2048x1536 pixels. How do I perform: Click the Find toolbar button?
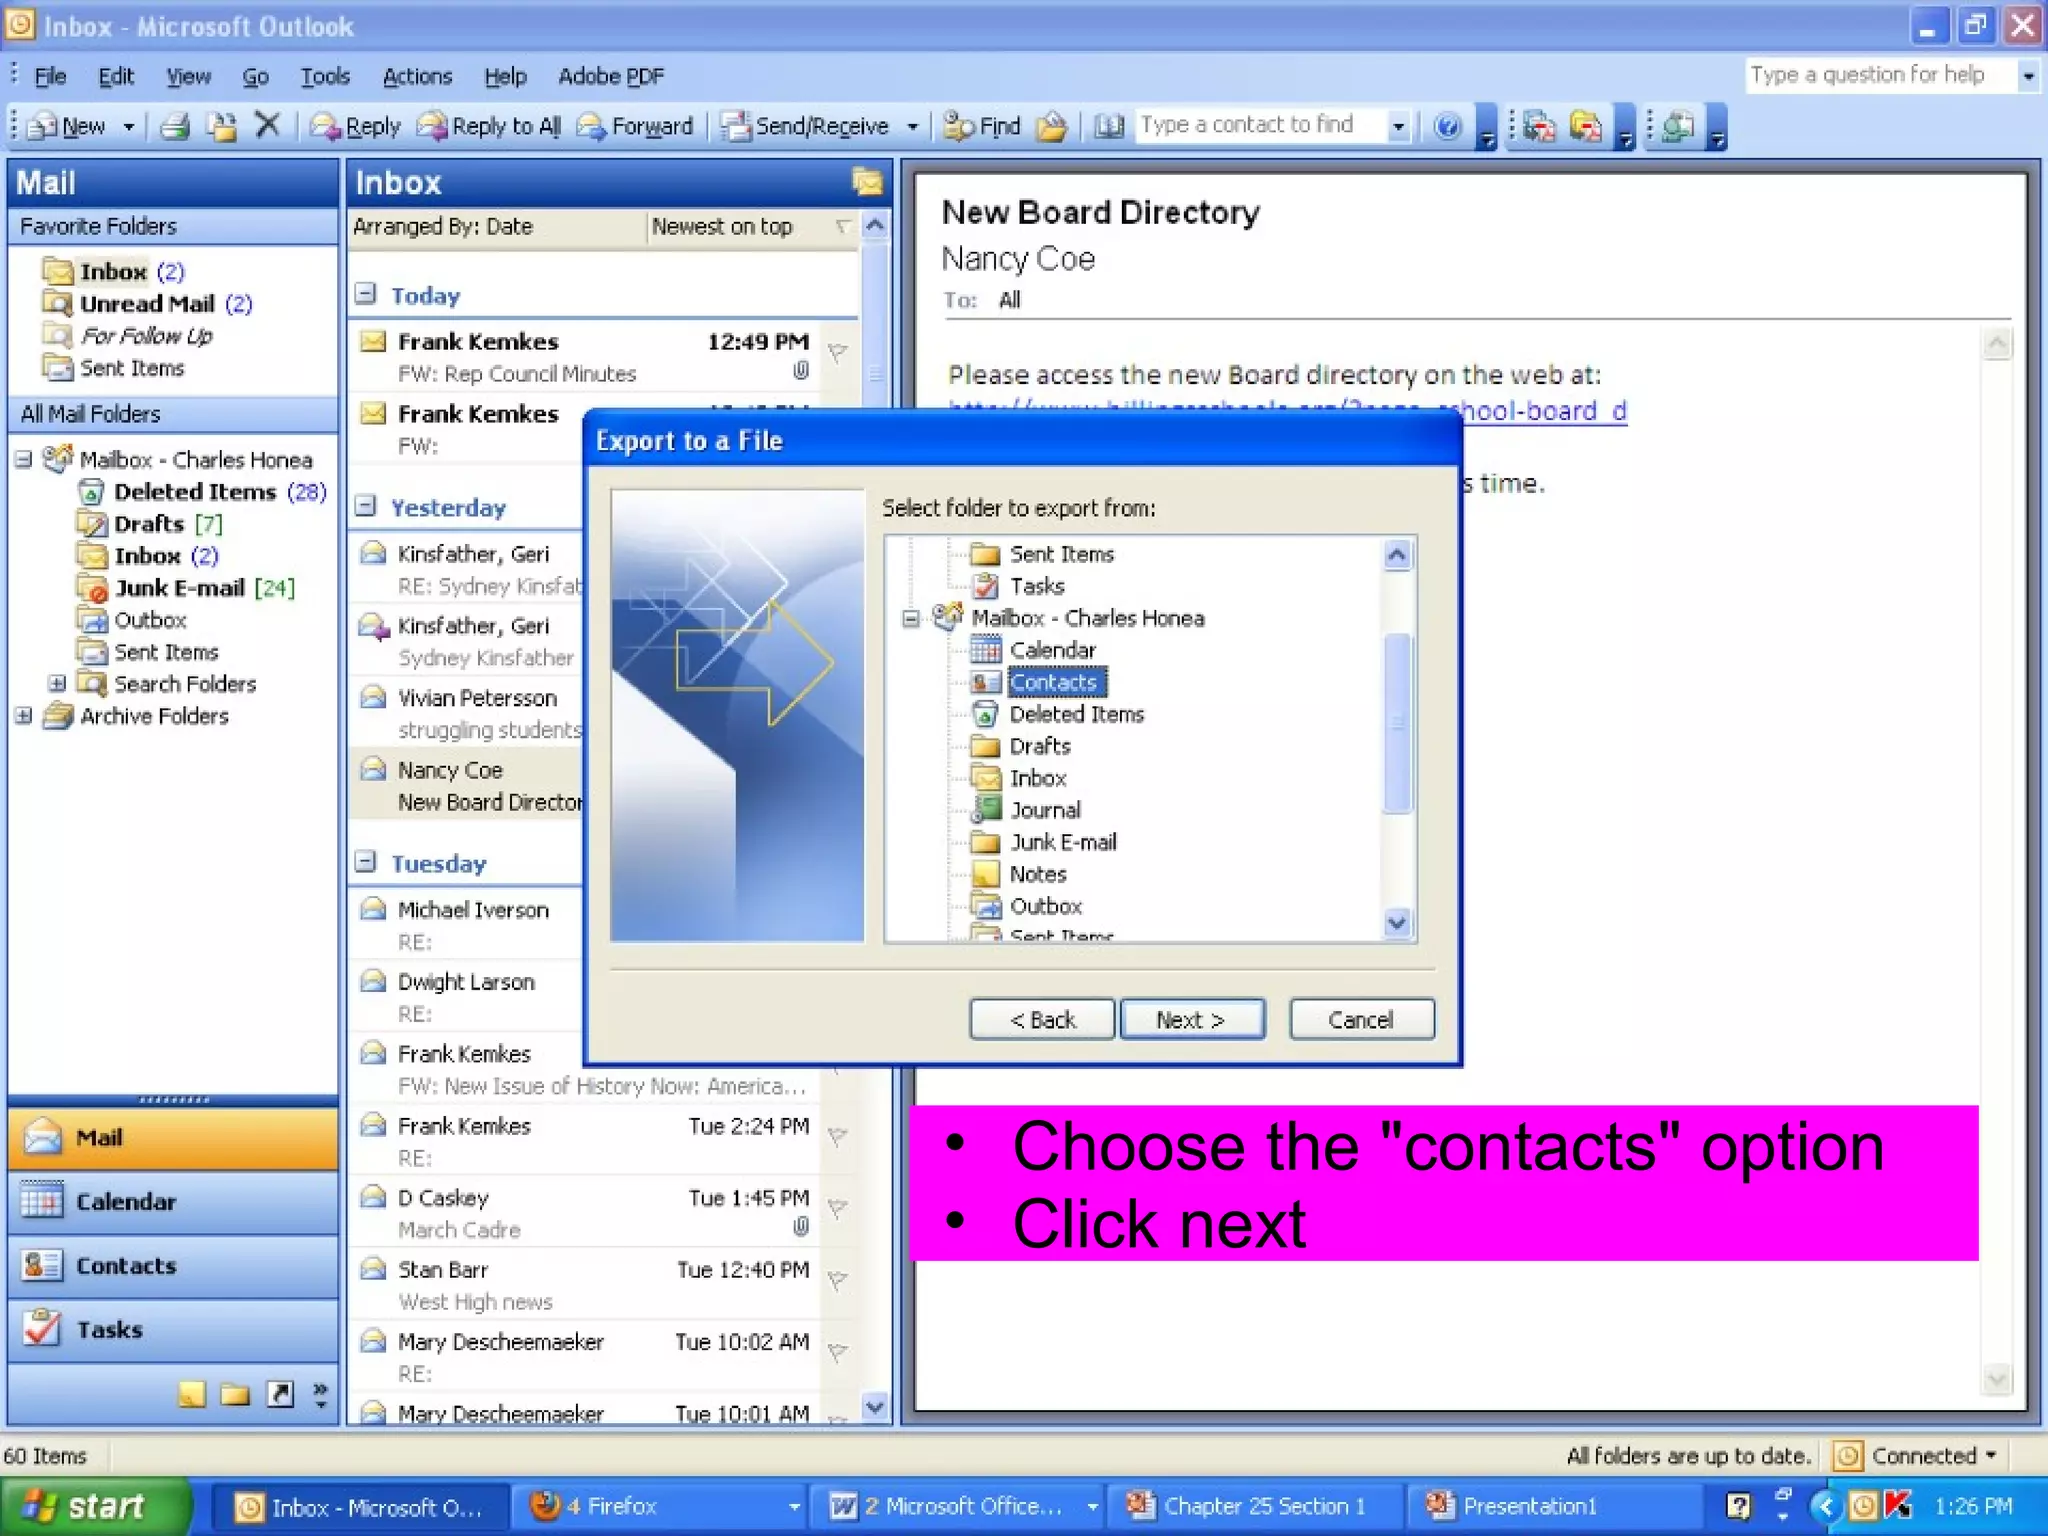pos(982,126)
